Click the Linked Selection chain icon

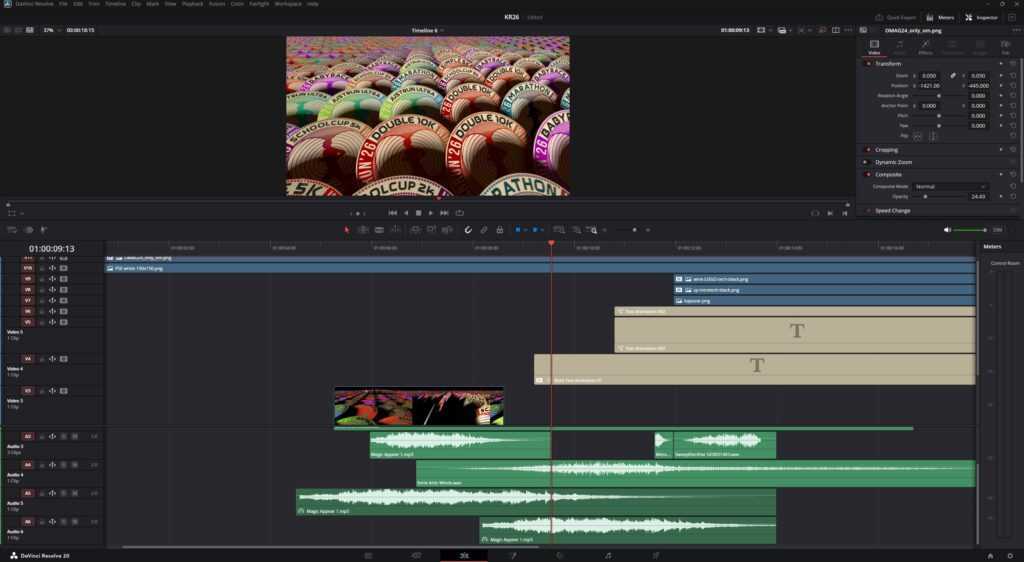coord(483,230)
